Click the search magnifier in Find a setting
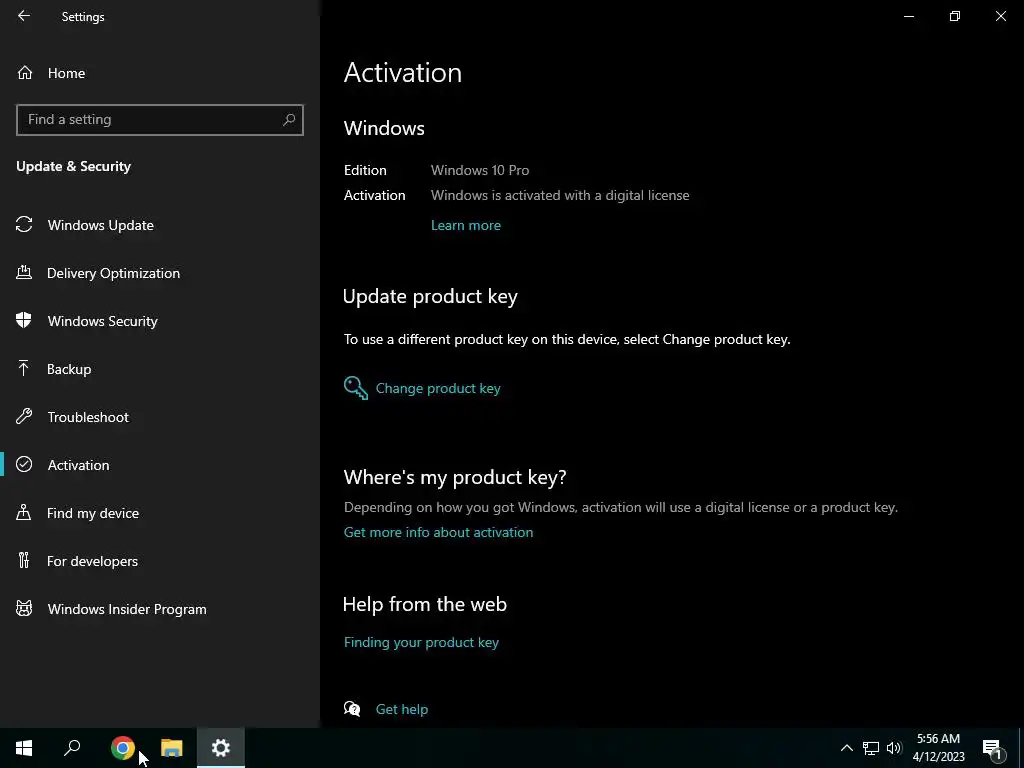The width and height of the screenshot is (1024, 768). (x=289, y=120)
